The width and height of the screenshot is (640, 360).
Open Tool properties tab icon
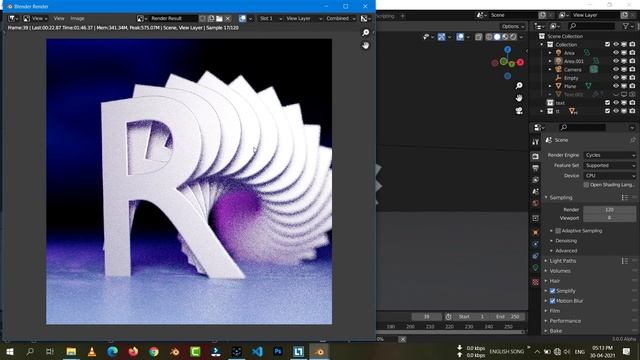[535, 142]
